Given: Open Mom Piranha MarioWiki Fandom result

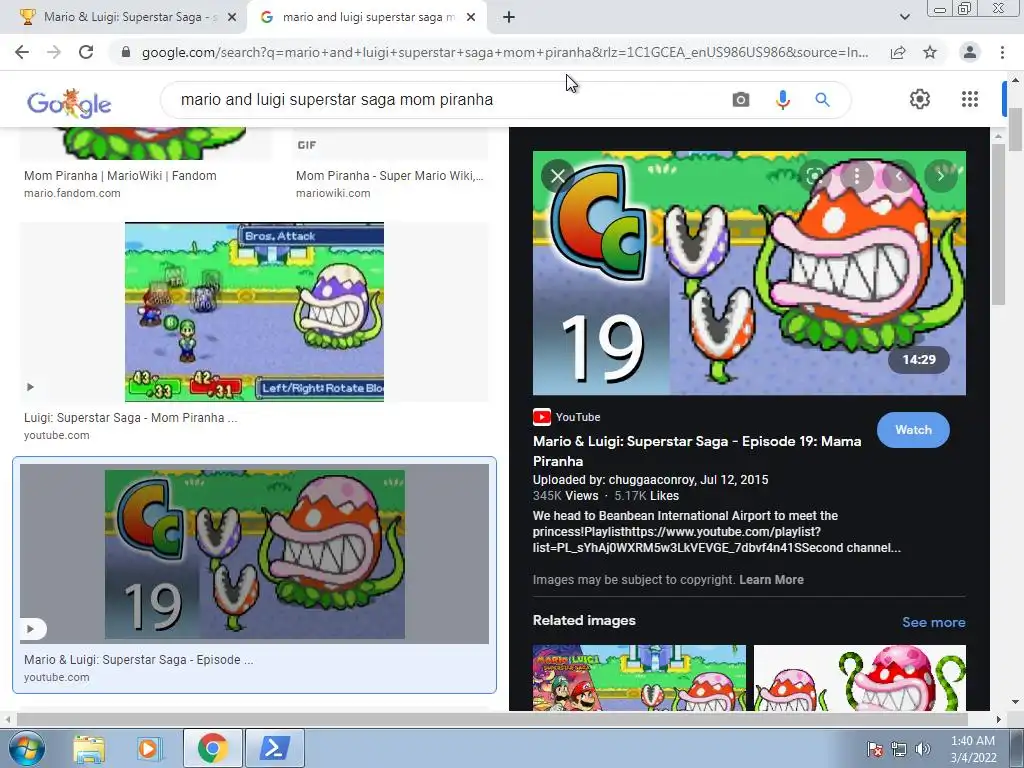Looking at the screenshot, I should click(x=120, y=176).
